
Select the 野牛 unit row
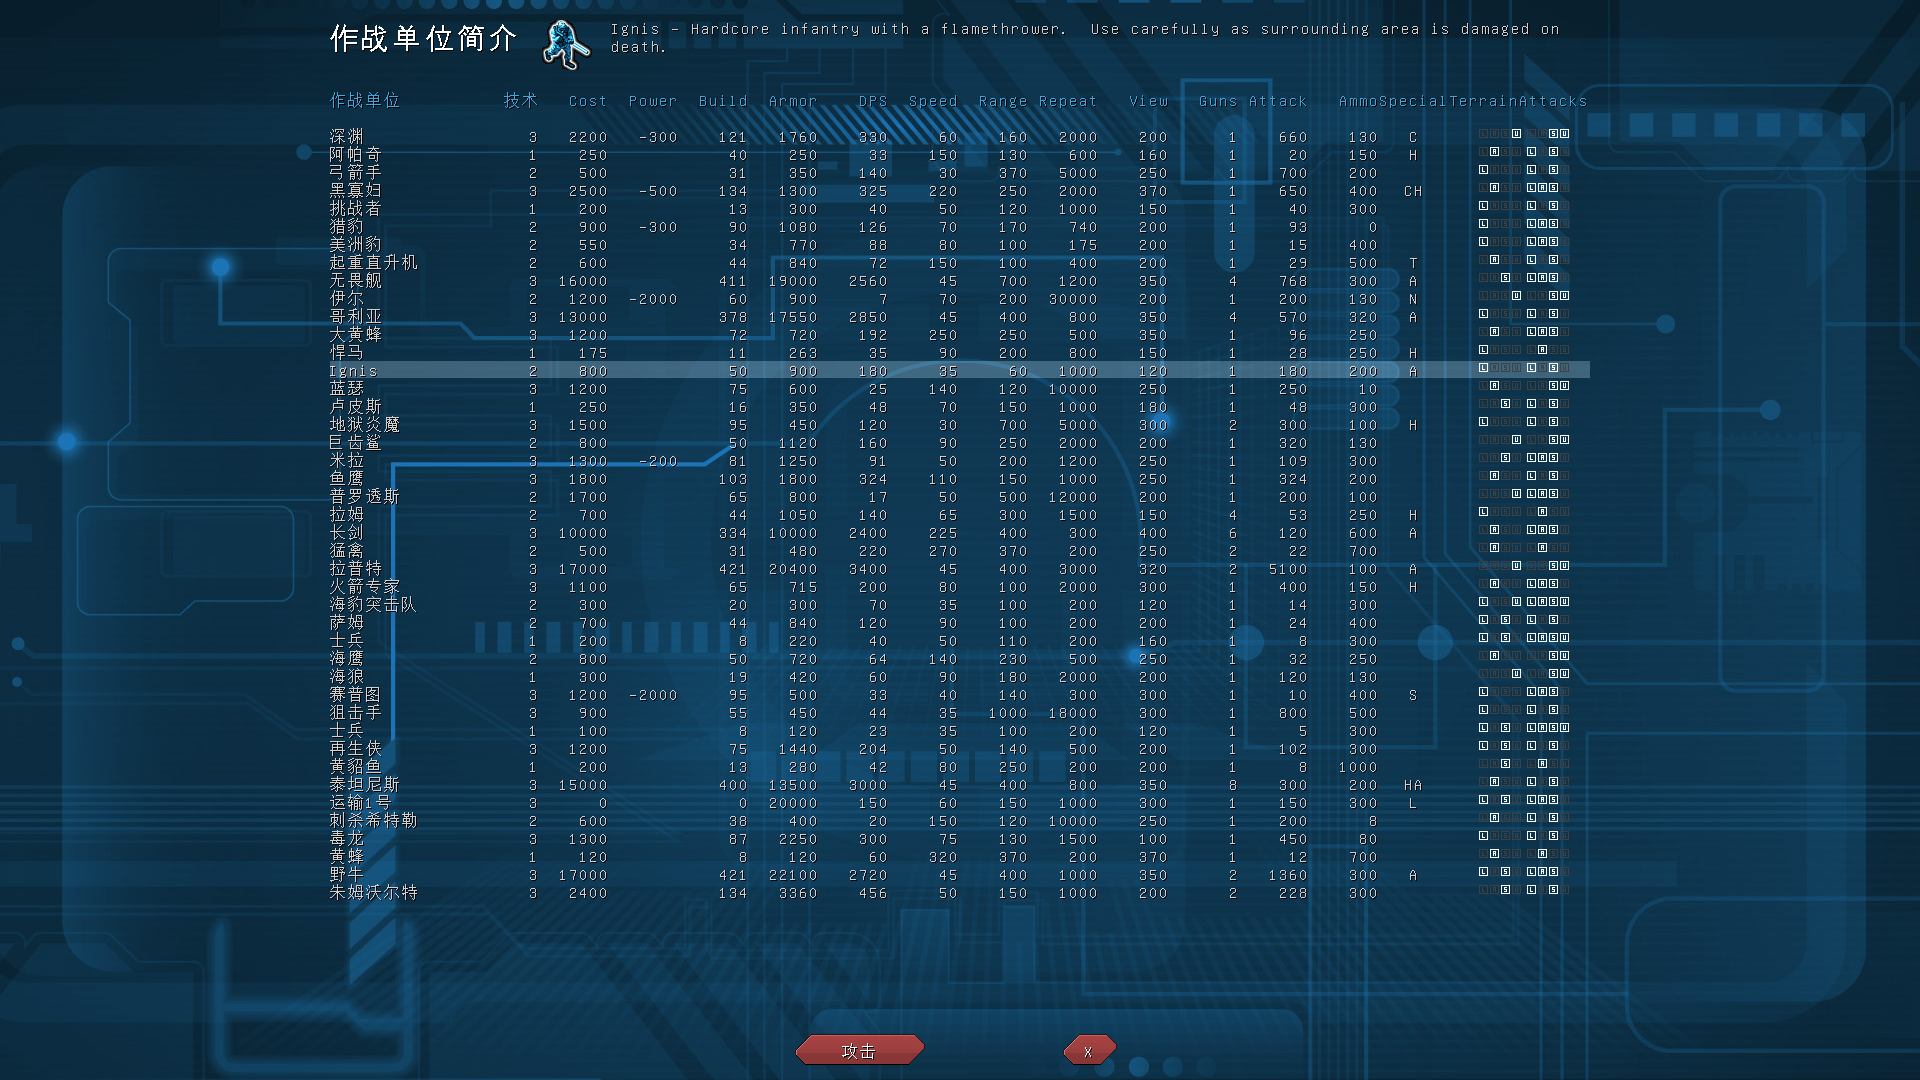pyautogui.click(x=959, y=875)
